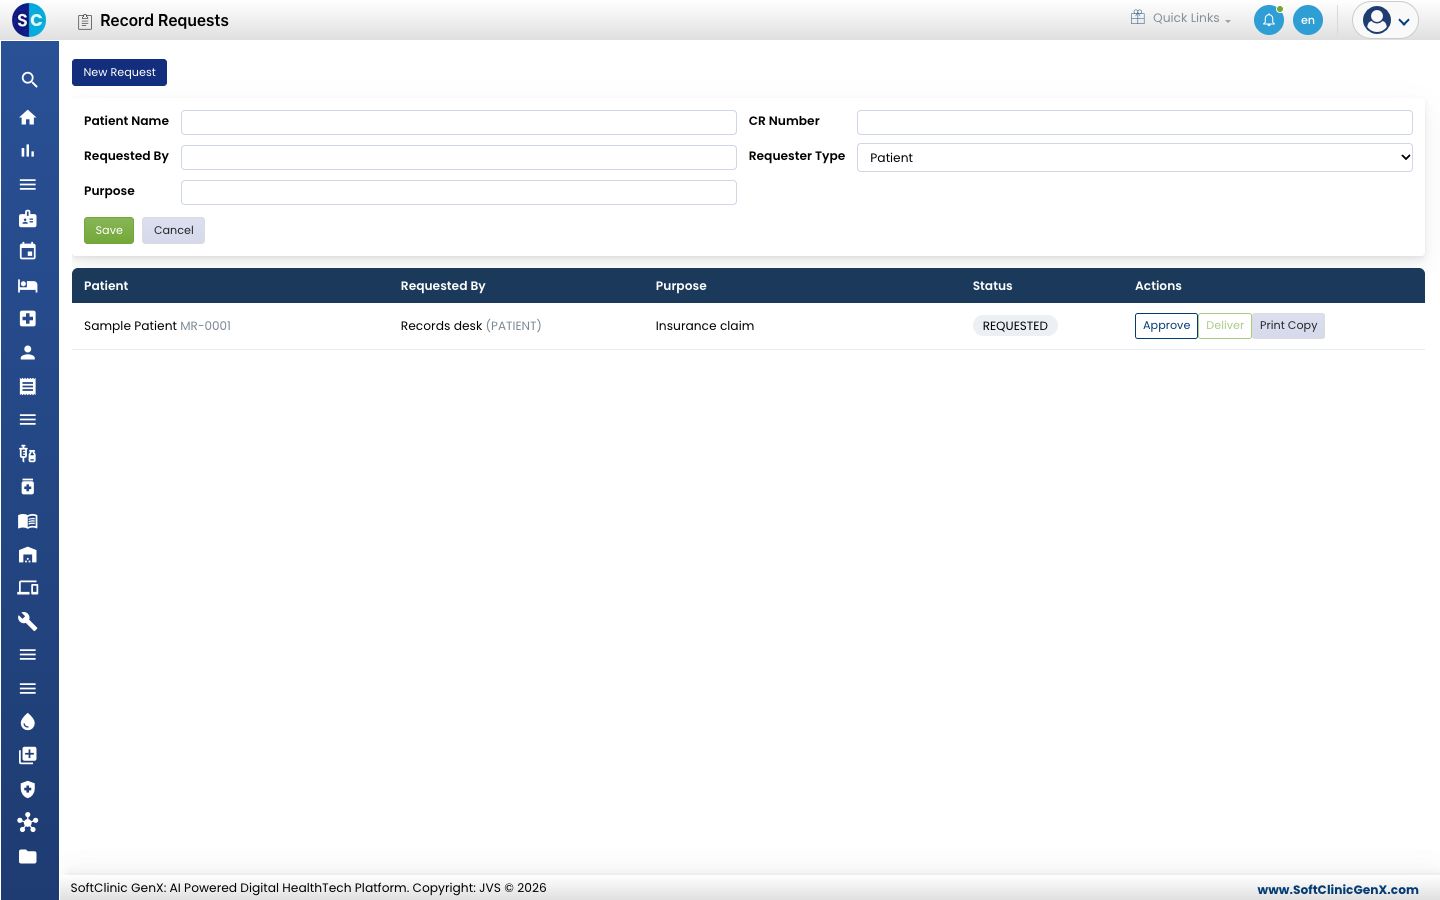
Task: Open the wrench tools icon
Action: (x=28, y=621)
